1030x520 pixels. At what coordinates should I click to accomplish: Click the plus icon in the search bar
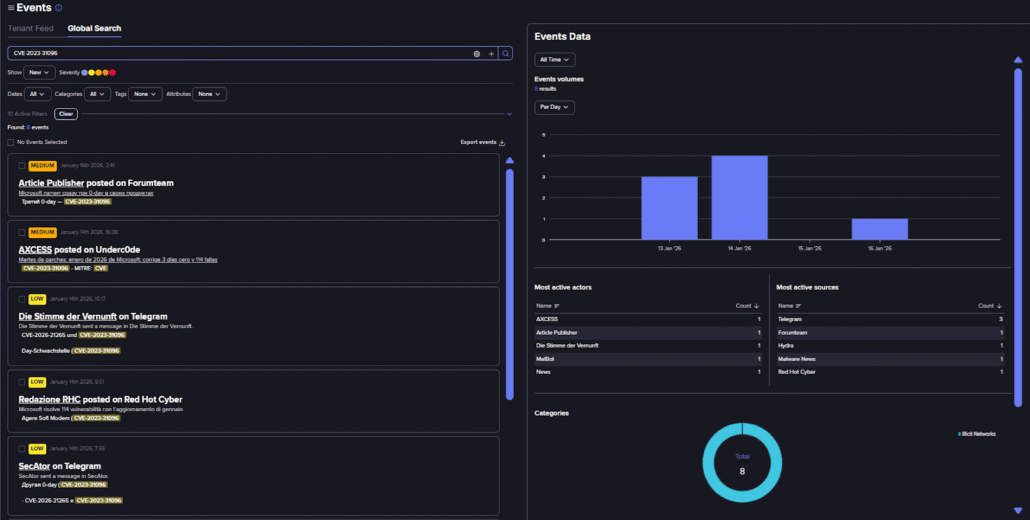click(x=491, y=54)
